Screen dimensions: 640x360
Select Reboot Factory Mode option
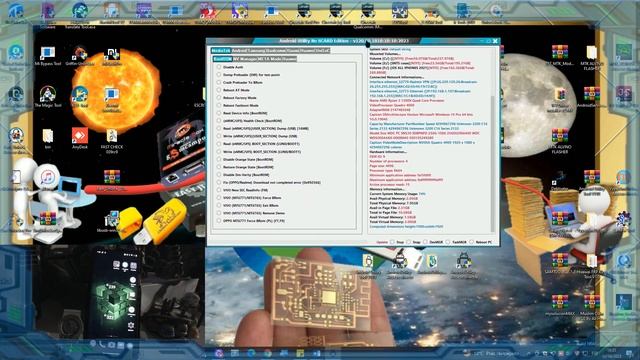pyautogui.click(x=237, y=98)
